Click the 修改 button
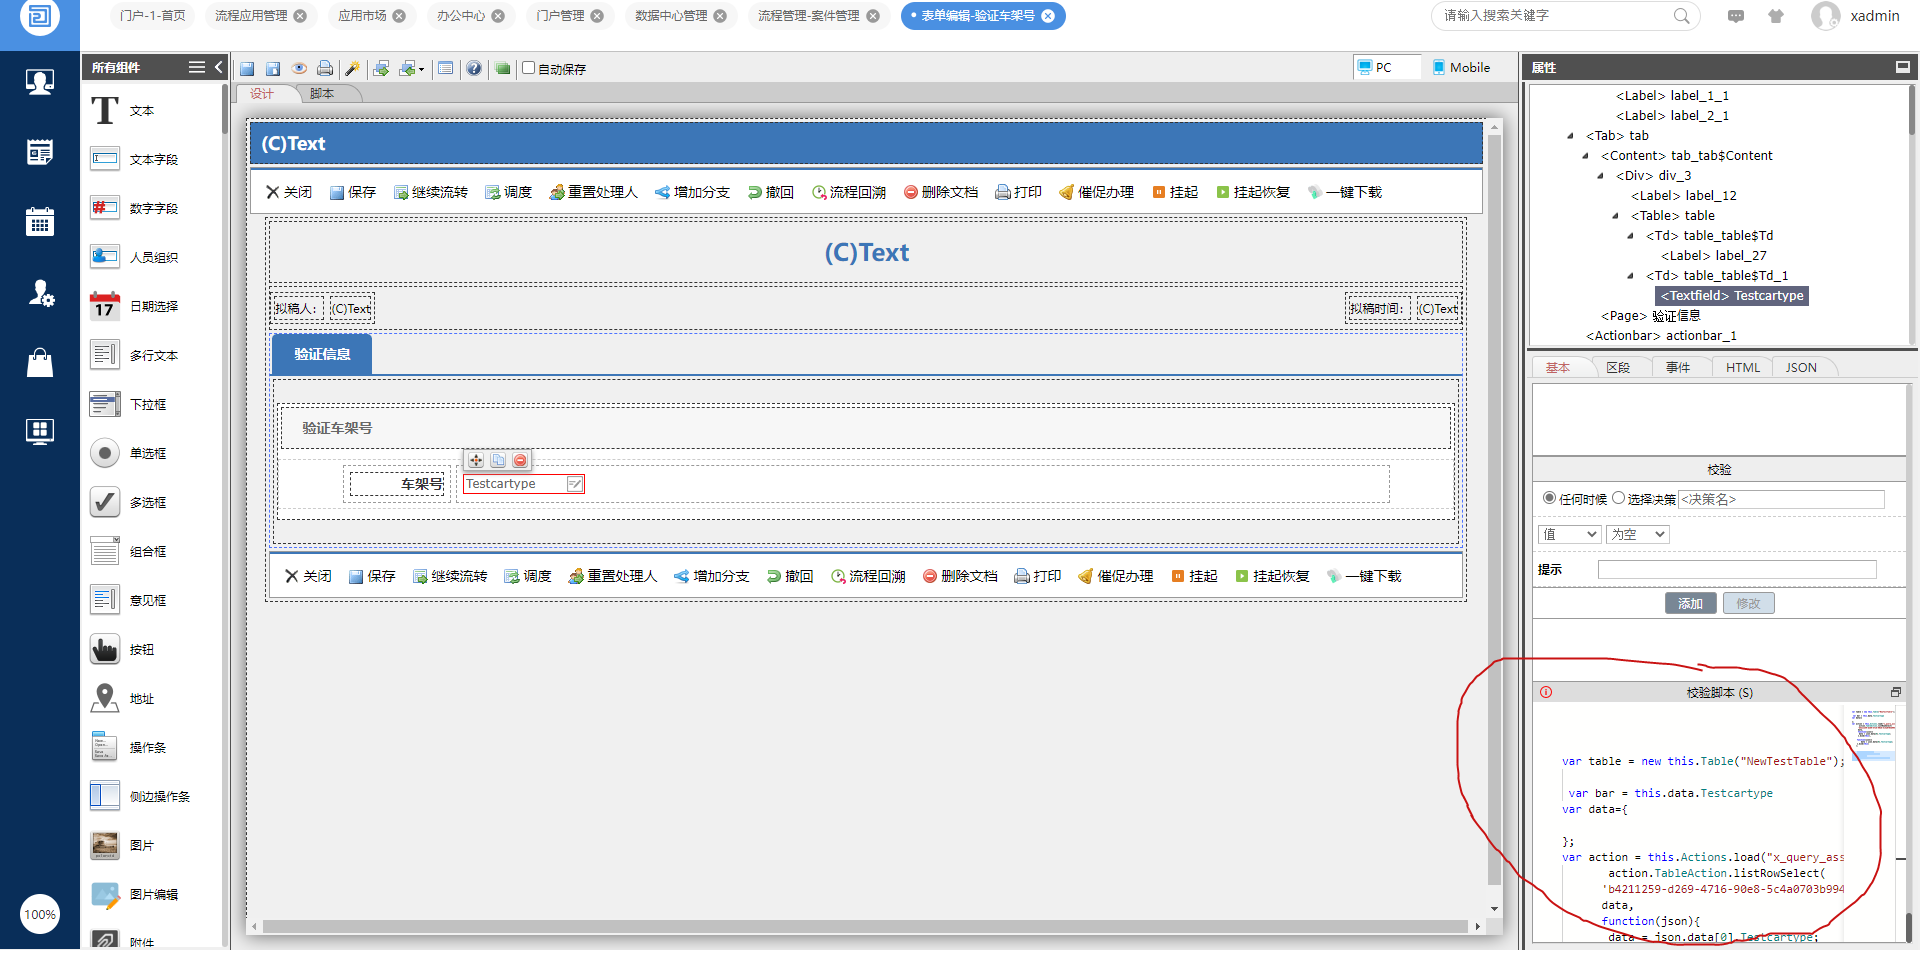The width and height of the screenshot is (1920, 969). pos(1749,603)
